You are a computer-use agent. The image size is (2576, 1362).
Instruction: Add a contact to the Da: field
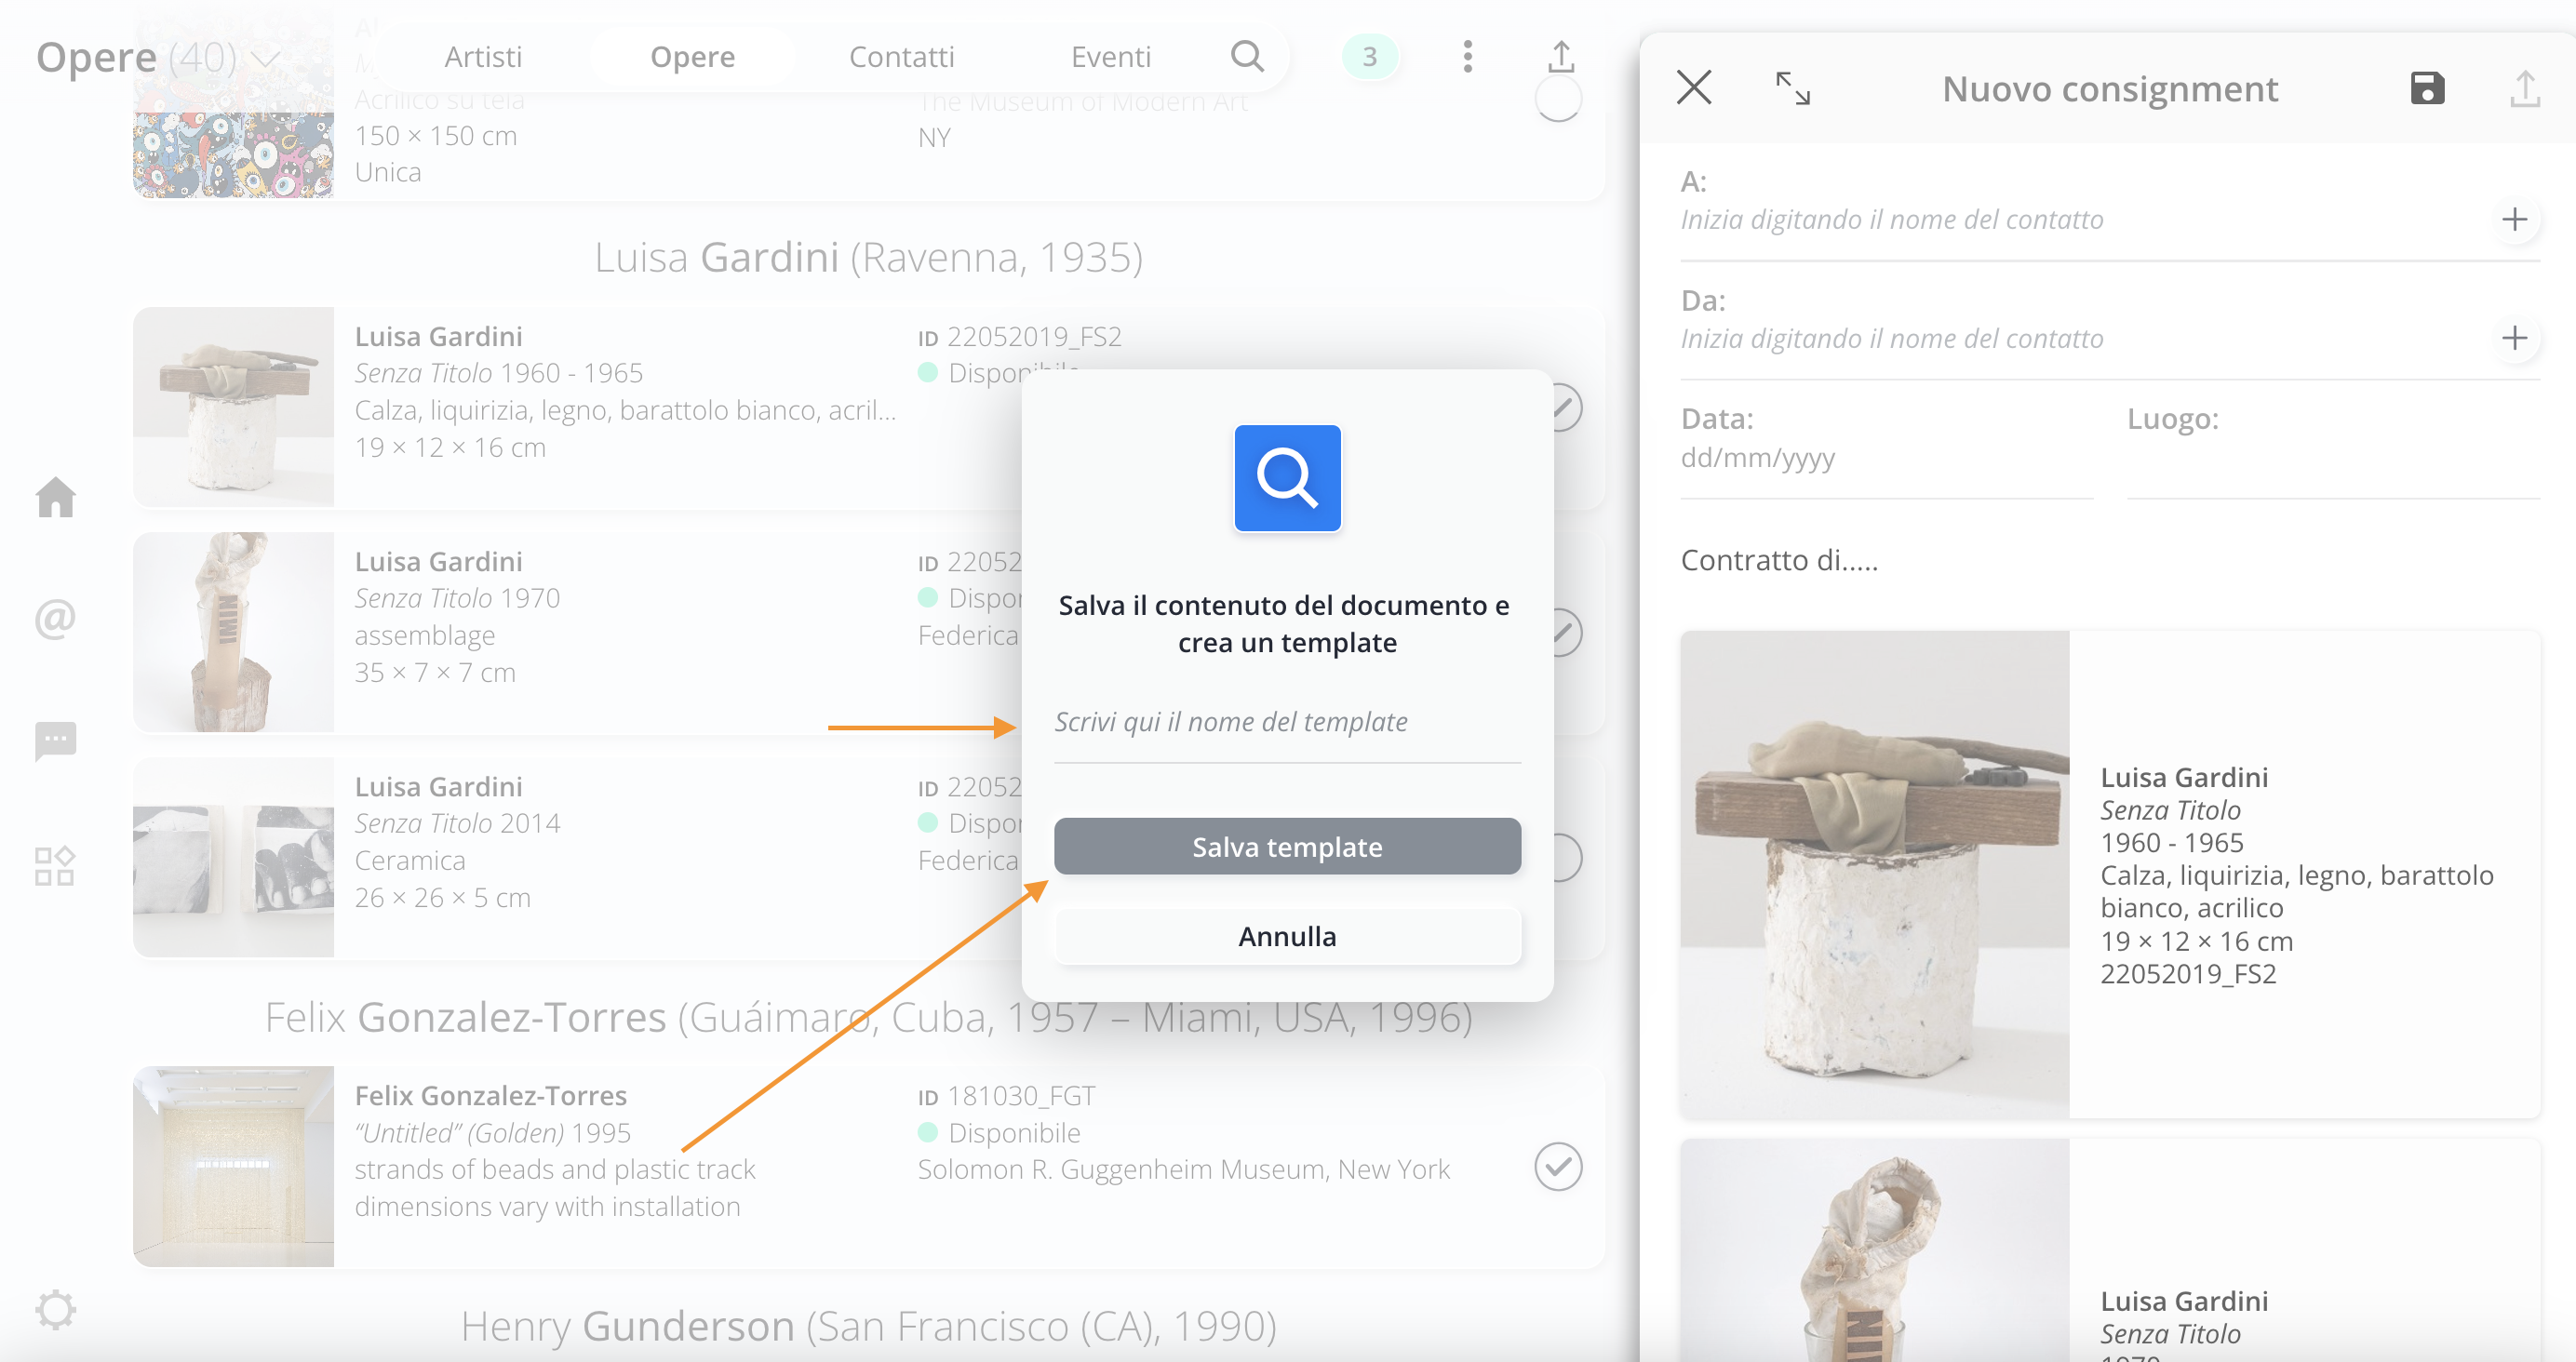point(2514,338)
